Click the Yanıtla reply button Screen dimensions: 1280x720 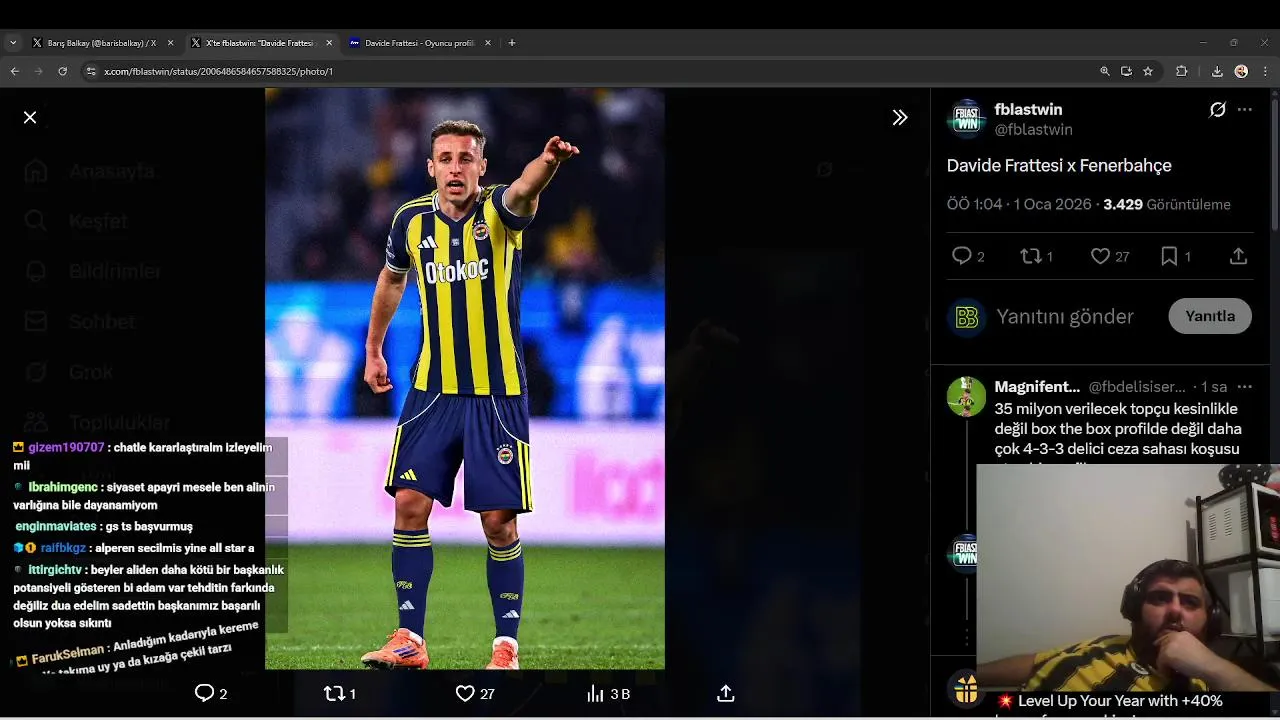coord(1210,316)
